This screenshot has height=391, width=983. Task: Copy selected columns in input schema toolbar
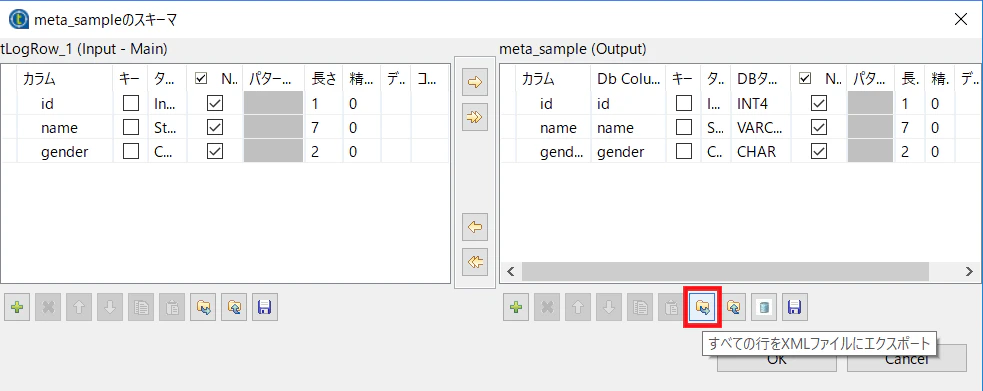tap(141, 308)
